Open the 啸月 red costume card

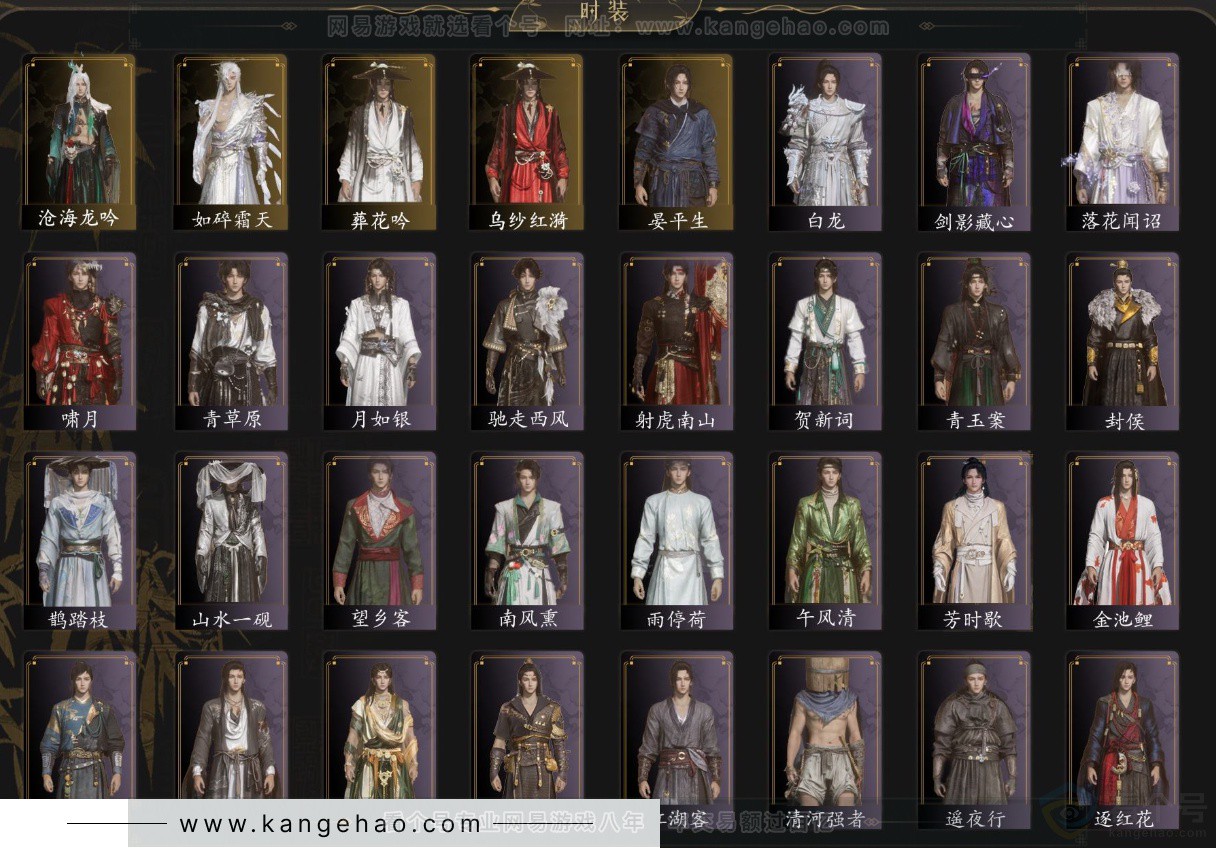(x=79, y=342)
